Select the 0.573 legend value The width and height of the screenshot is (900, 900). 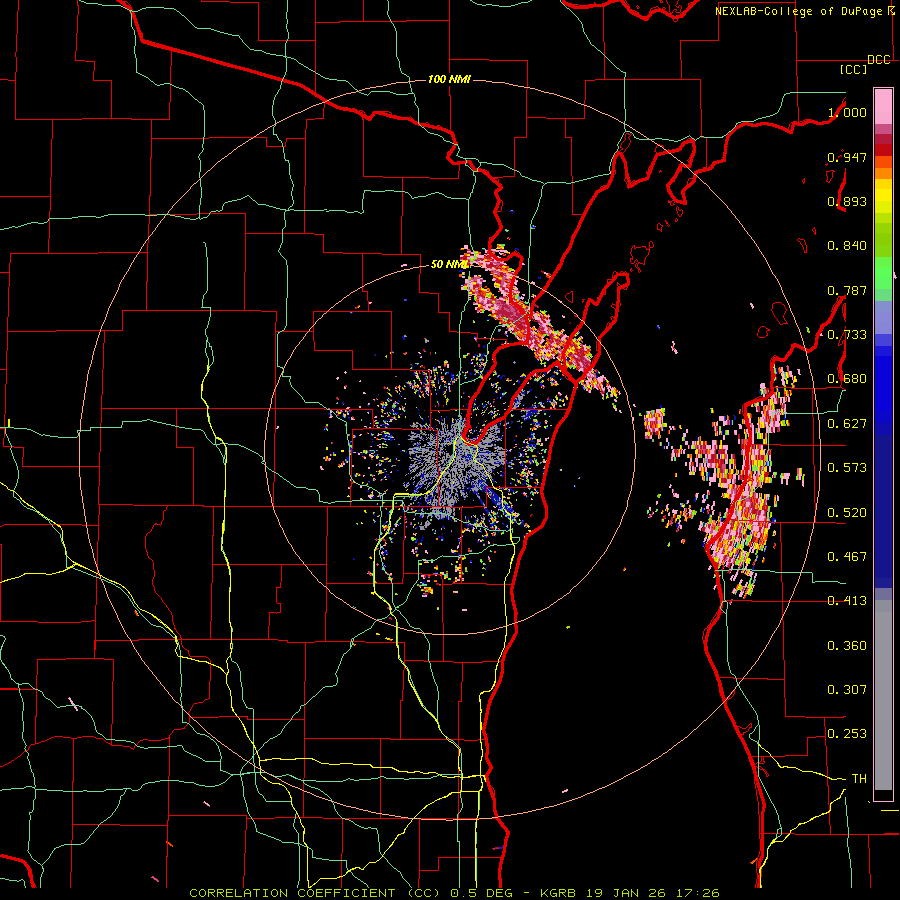(x=847, y=468)
